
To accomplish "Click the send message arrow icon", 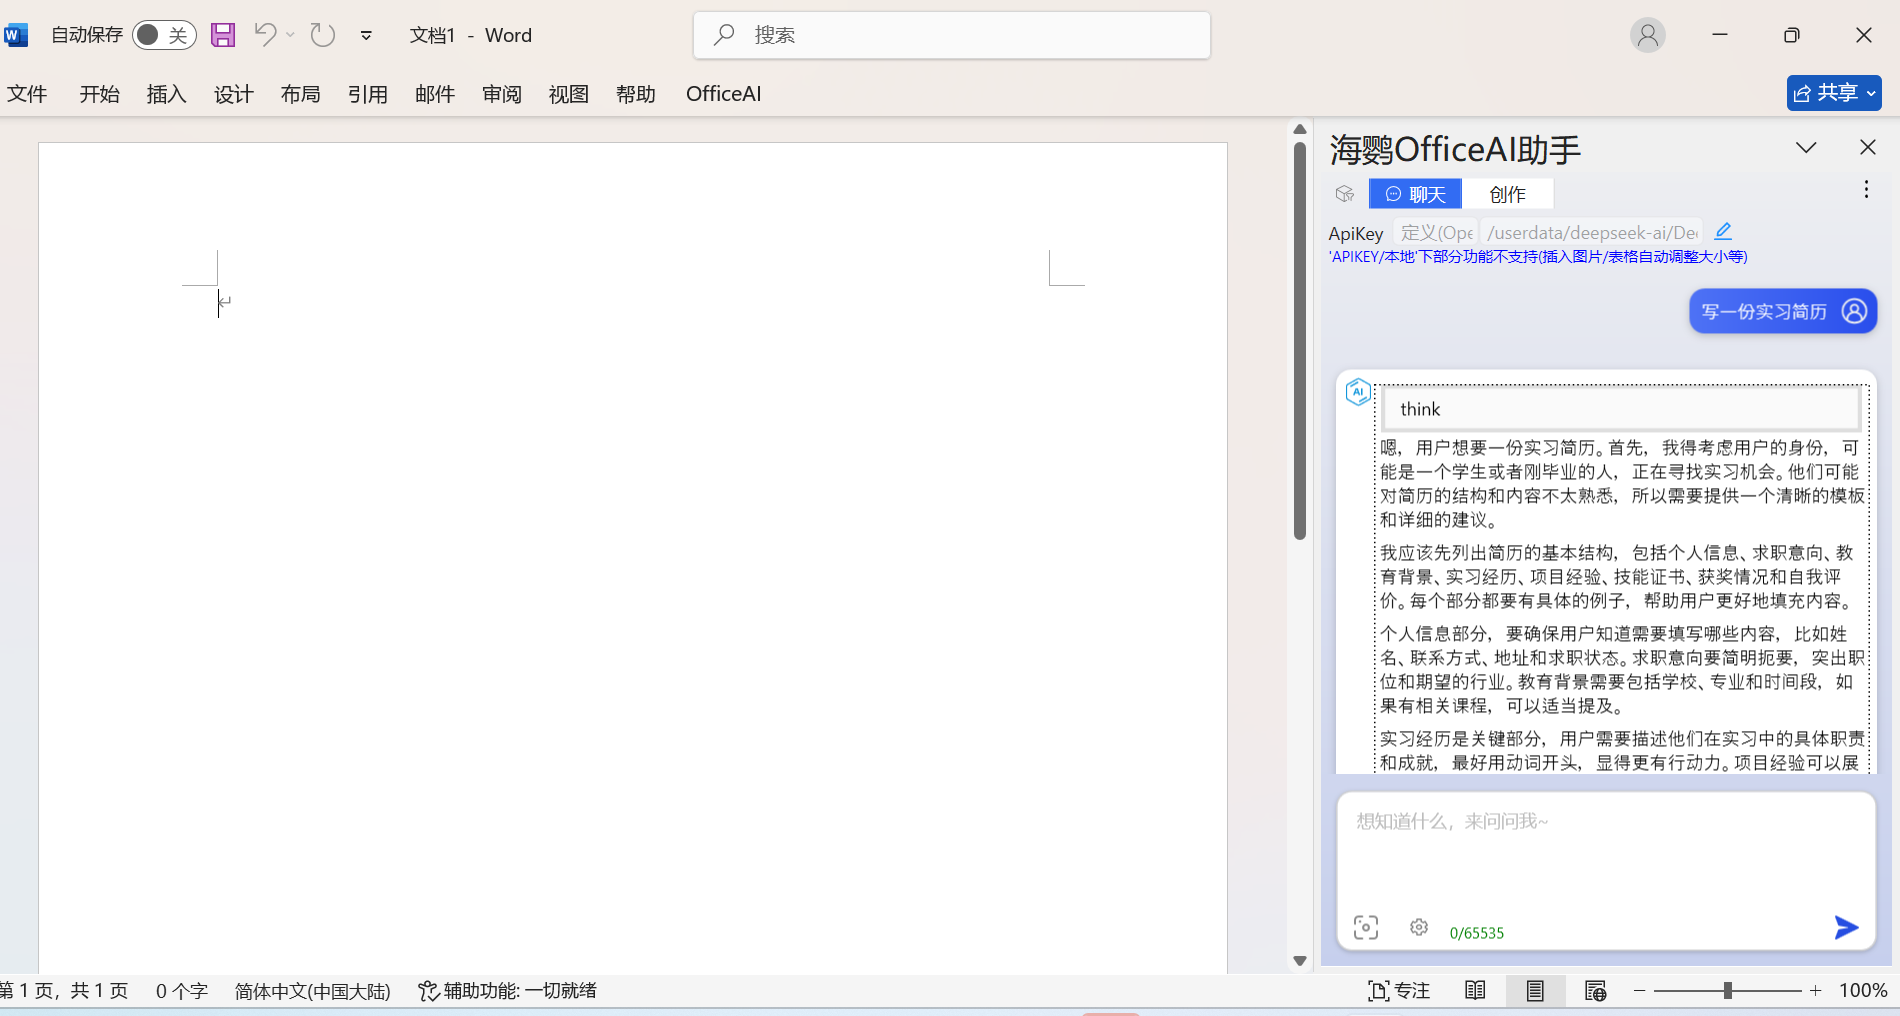I will click(x=1846, y=928).
